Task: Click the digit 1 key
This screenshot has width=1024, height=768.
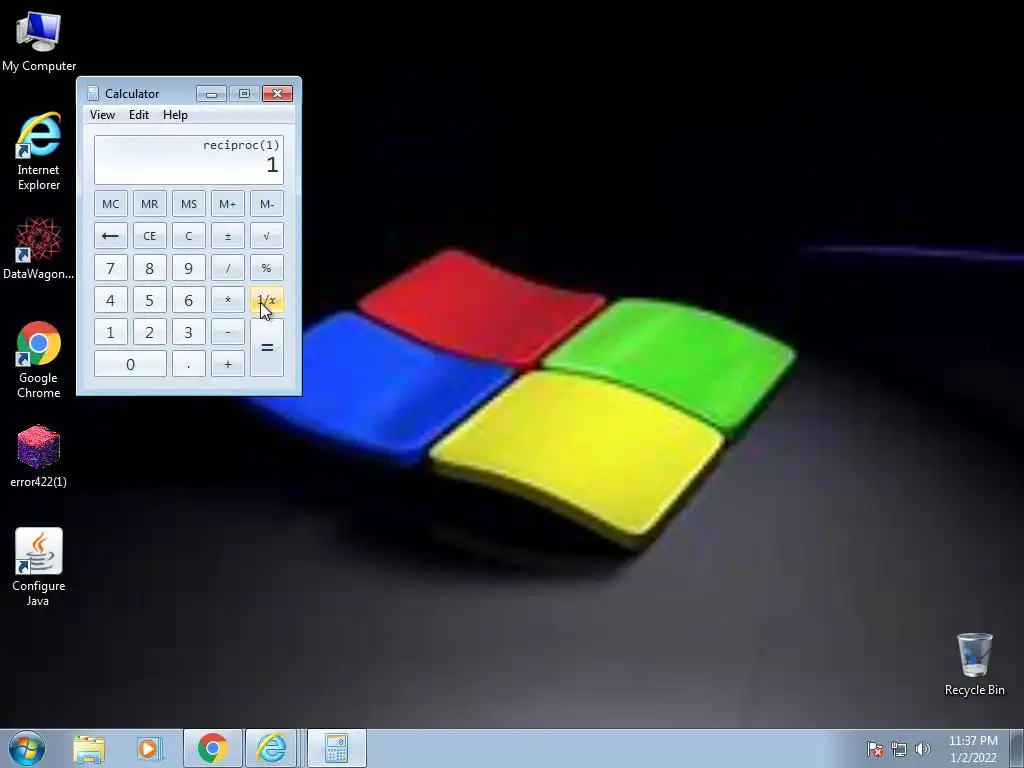Action: click(110, 332)
